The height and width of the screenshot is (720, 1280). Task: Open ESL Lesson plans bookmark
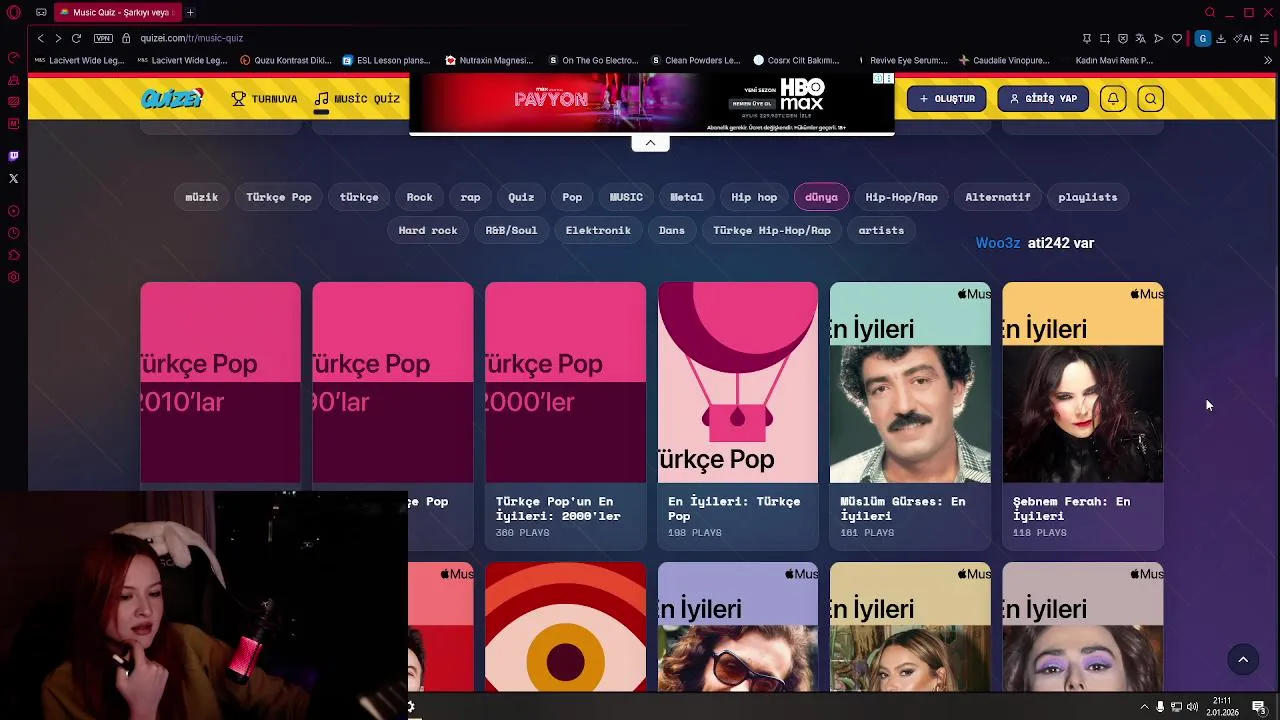pos(386,60)
